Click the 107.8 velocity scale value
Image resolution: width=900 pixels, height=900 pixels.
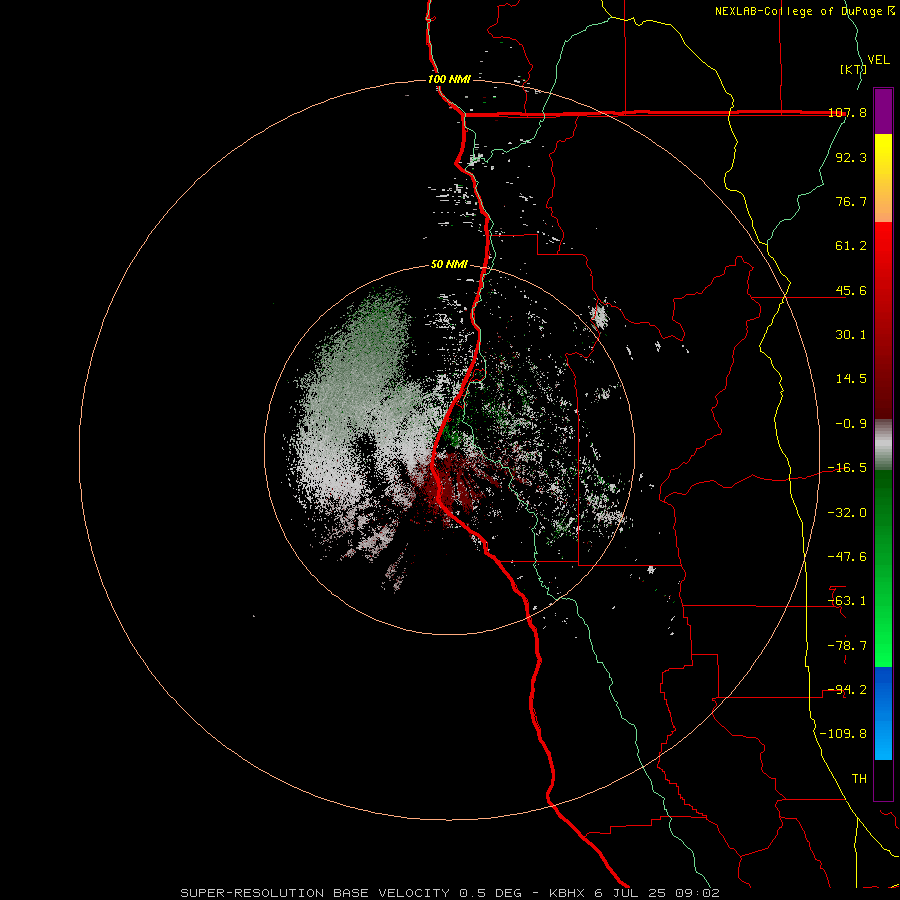click(847, 113)
